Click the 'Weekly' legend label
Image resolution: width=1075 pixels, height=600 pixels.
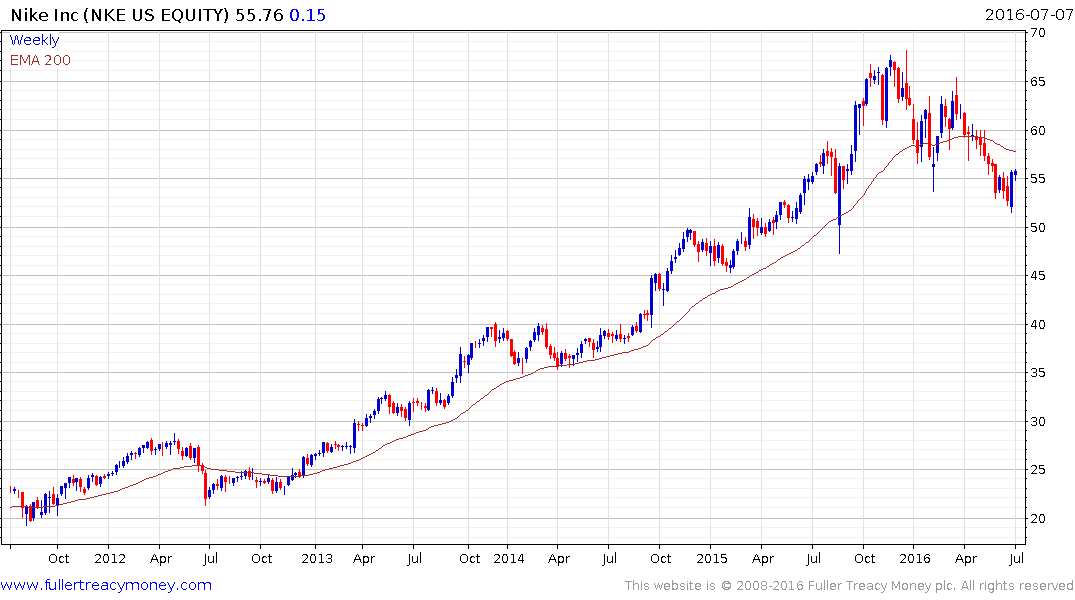[34, 40]
